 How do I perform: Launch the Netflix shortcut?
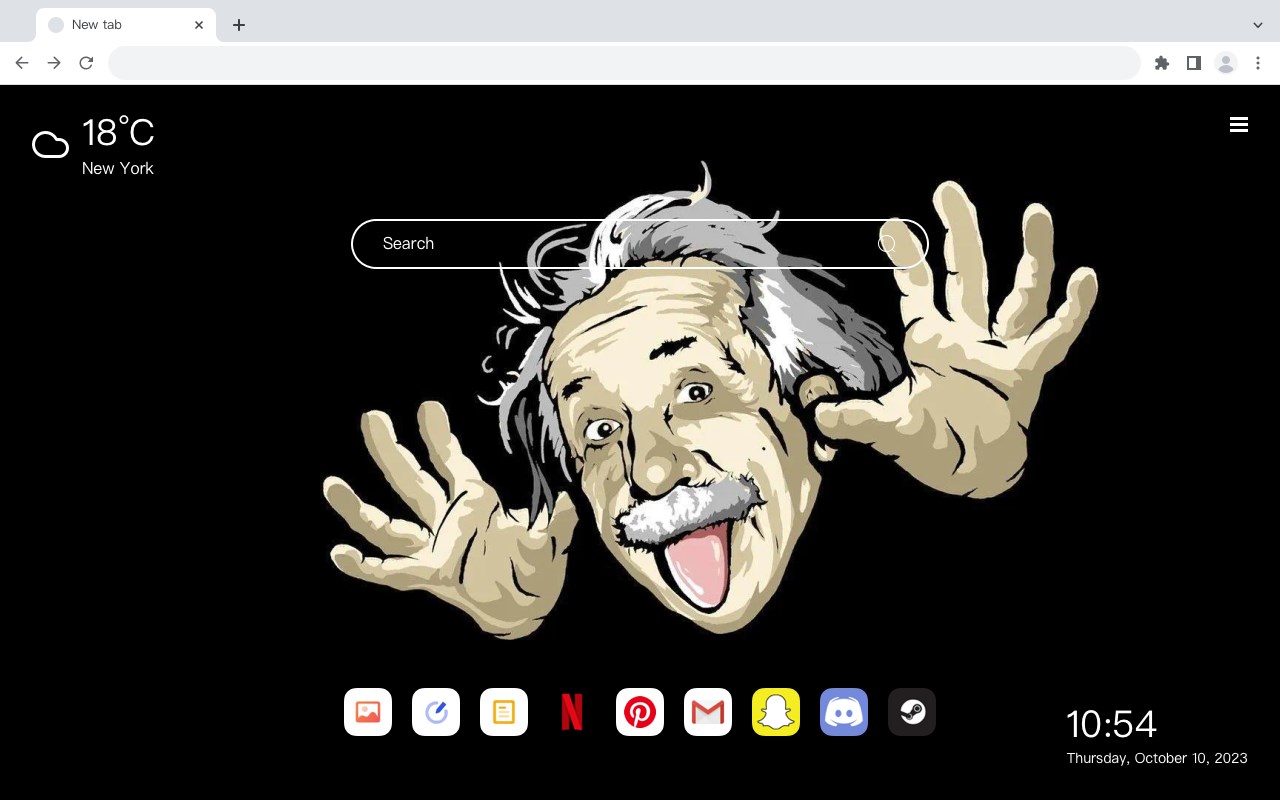pyautogui.click(x=572, y=712)
